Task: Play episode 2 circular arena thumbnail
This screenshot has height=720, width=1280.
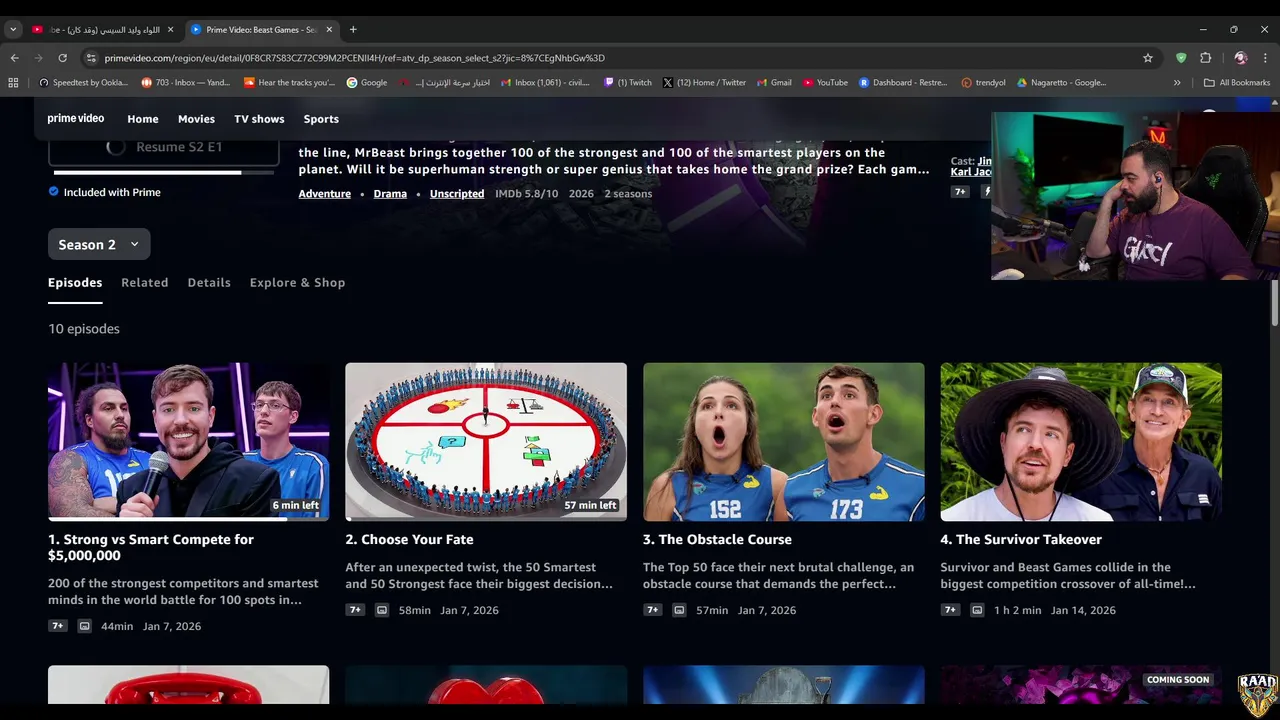Action: pyautogui.click(x=486, y=441)
